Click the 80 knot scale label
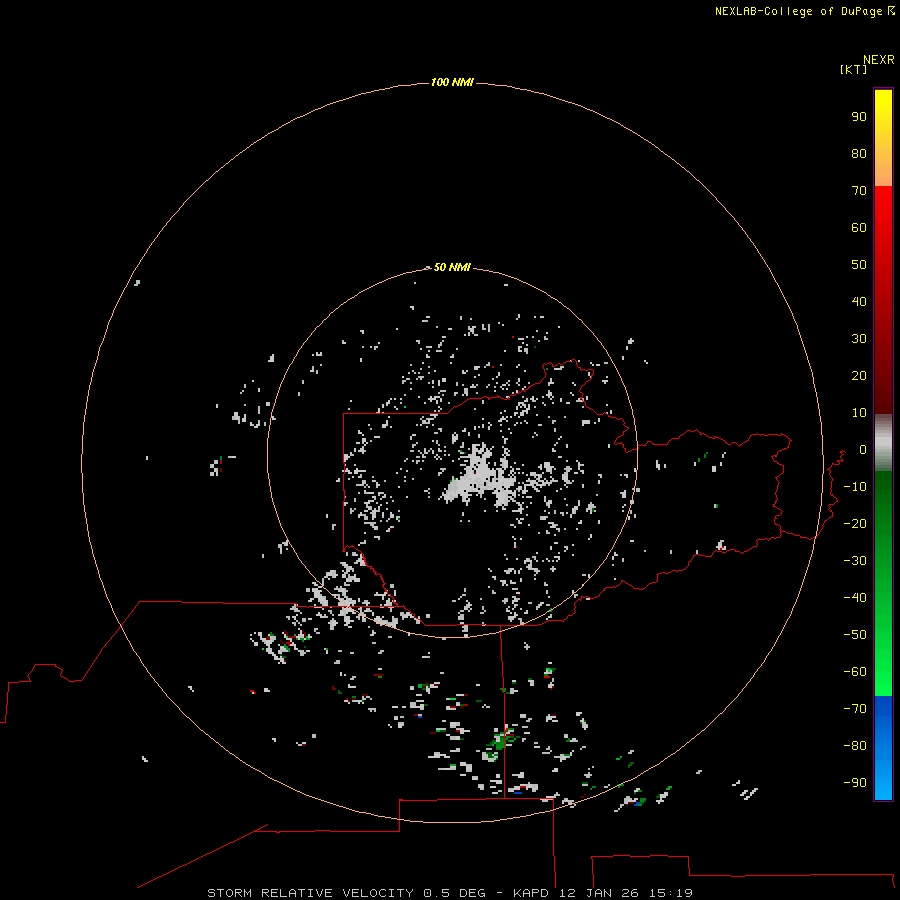The width and height of the screenshot is (900, 900). 859,154
